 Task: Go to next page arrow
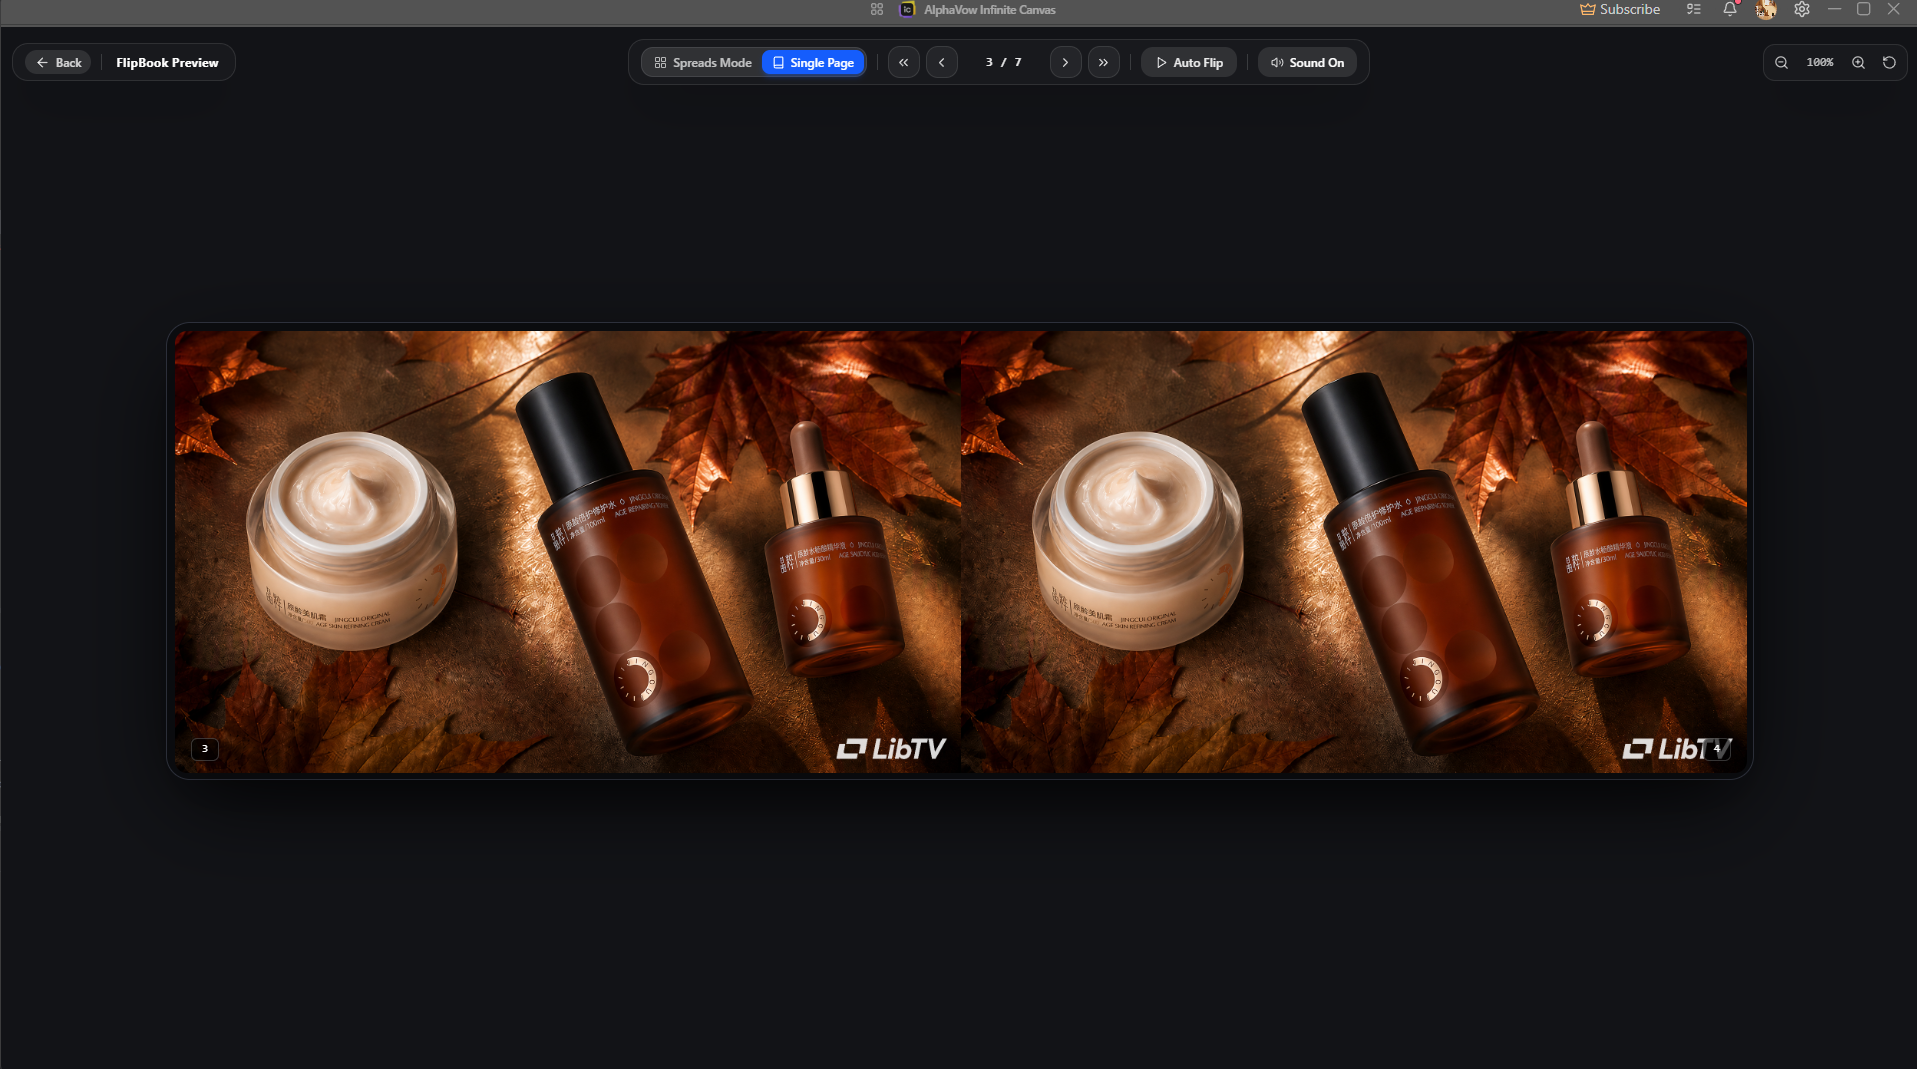pyautogui.click(x=1065, y=62)
